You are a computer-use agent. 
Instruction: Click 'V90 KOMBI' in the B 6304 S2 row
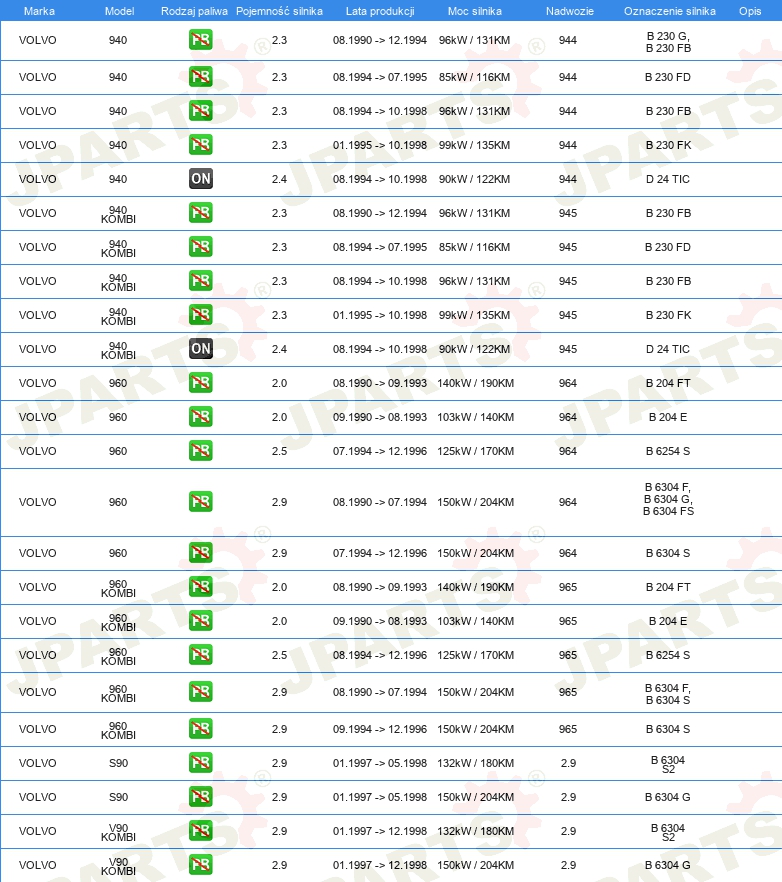[118, 832]
